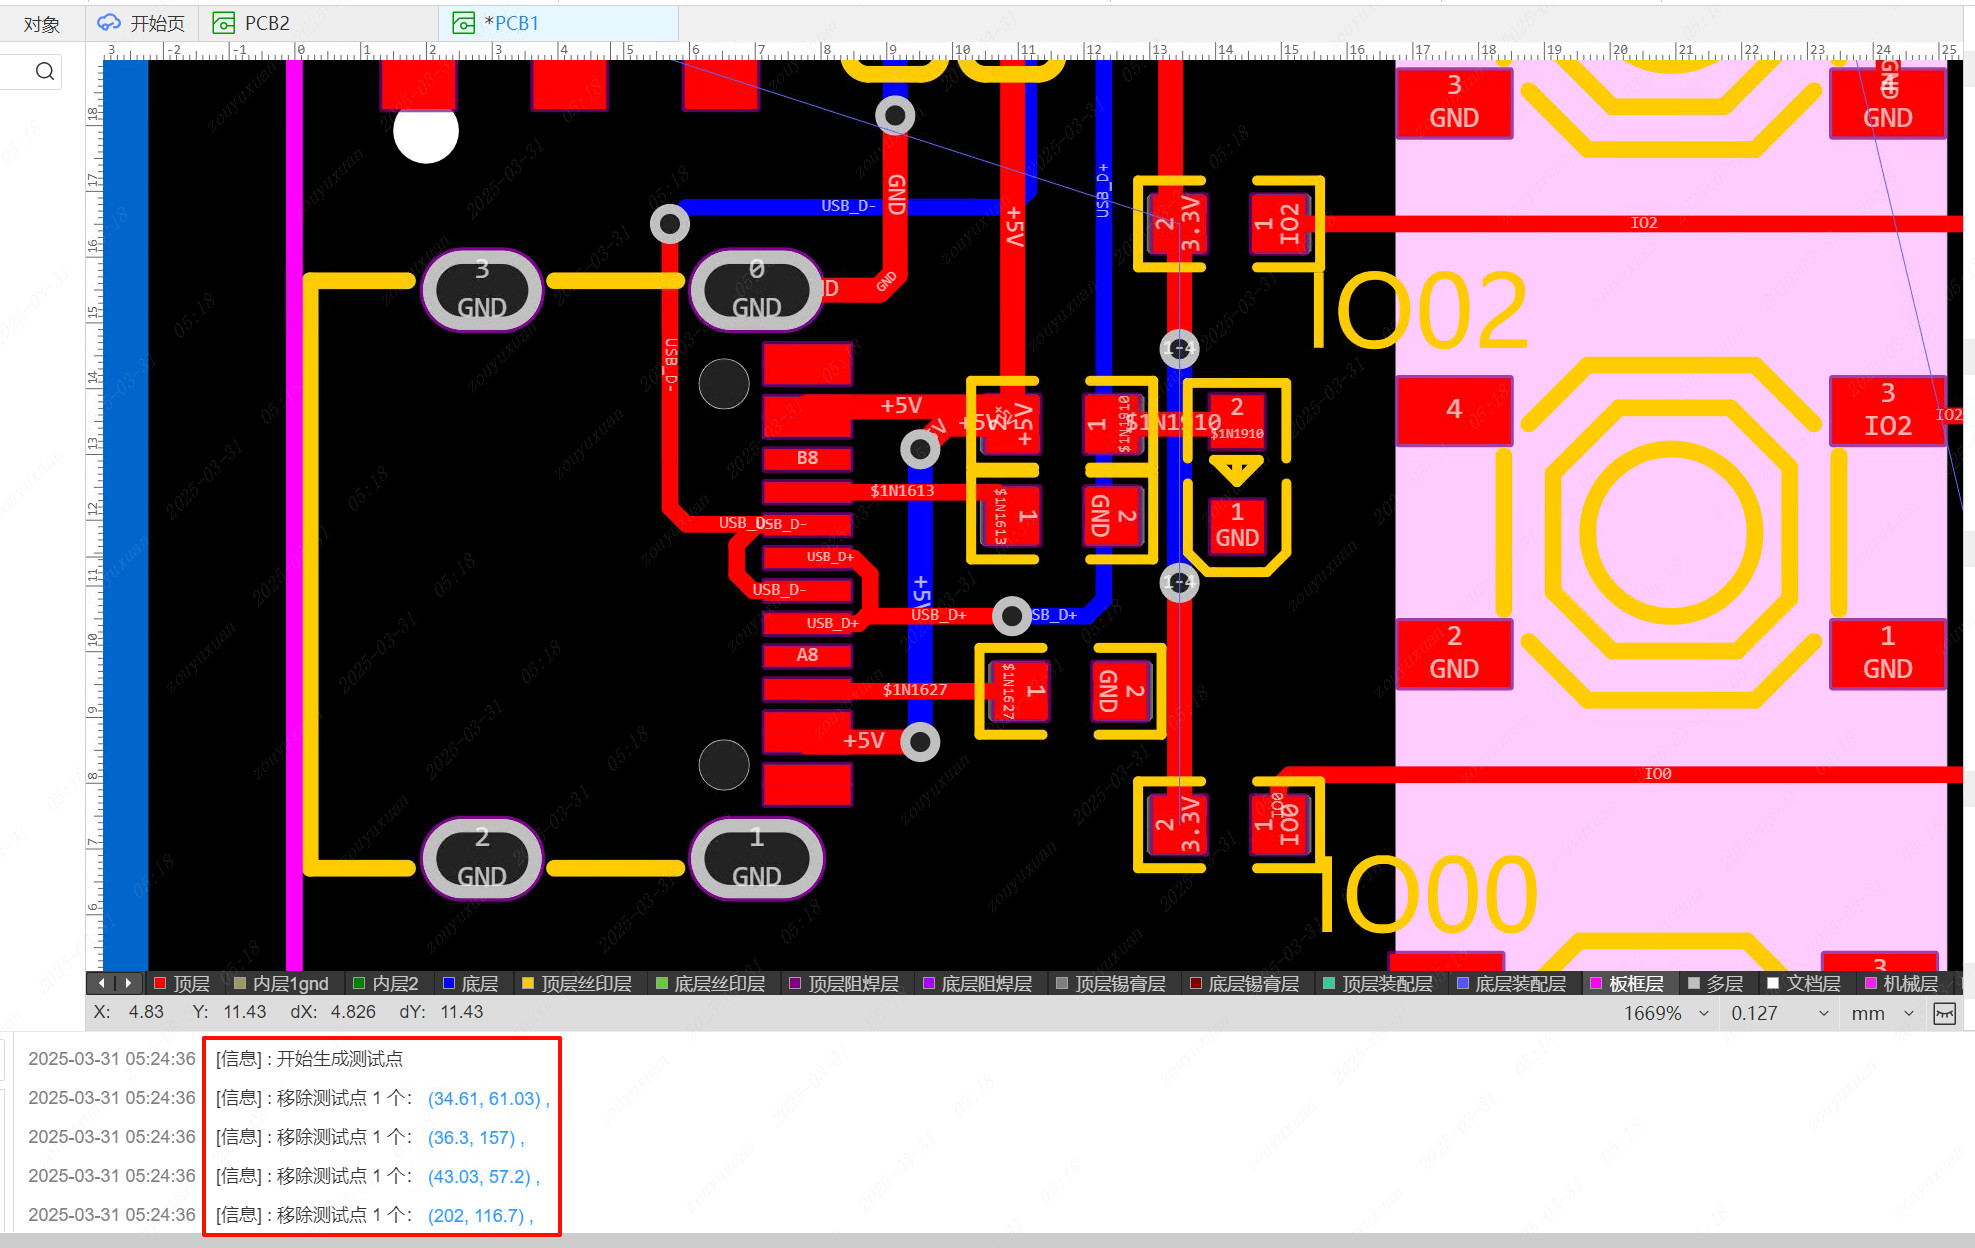Select the 底层 layer tab
This screenshot has height=1248, width=1975.
pyautogui.click(x=479, y=984)
